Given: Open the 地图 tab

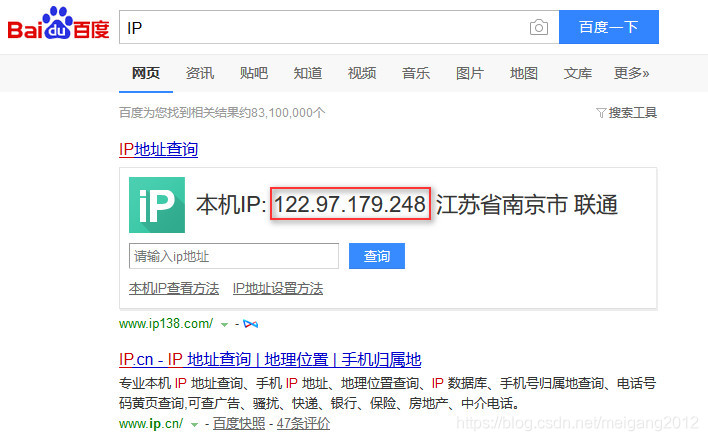Looking at the screenshot, I should [x=524, y=73].
